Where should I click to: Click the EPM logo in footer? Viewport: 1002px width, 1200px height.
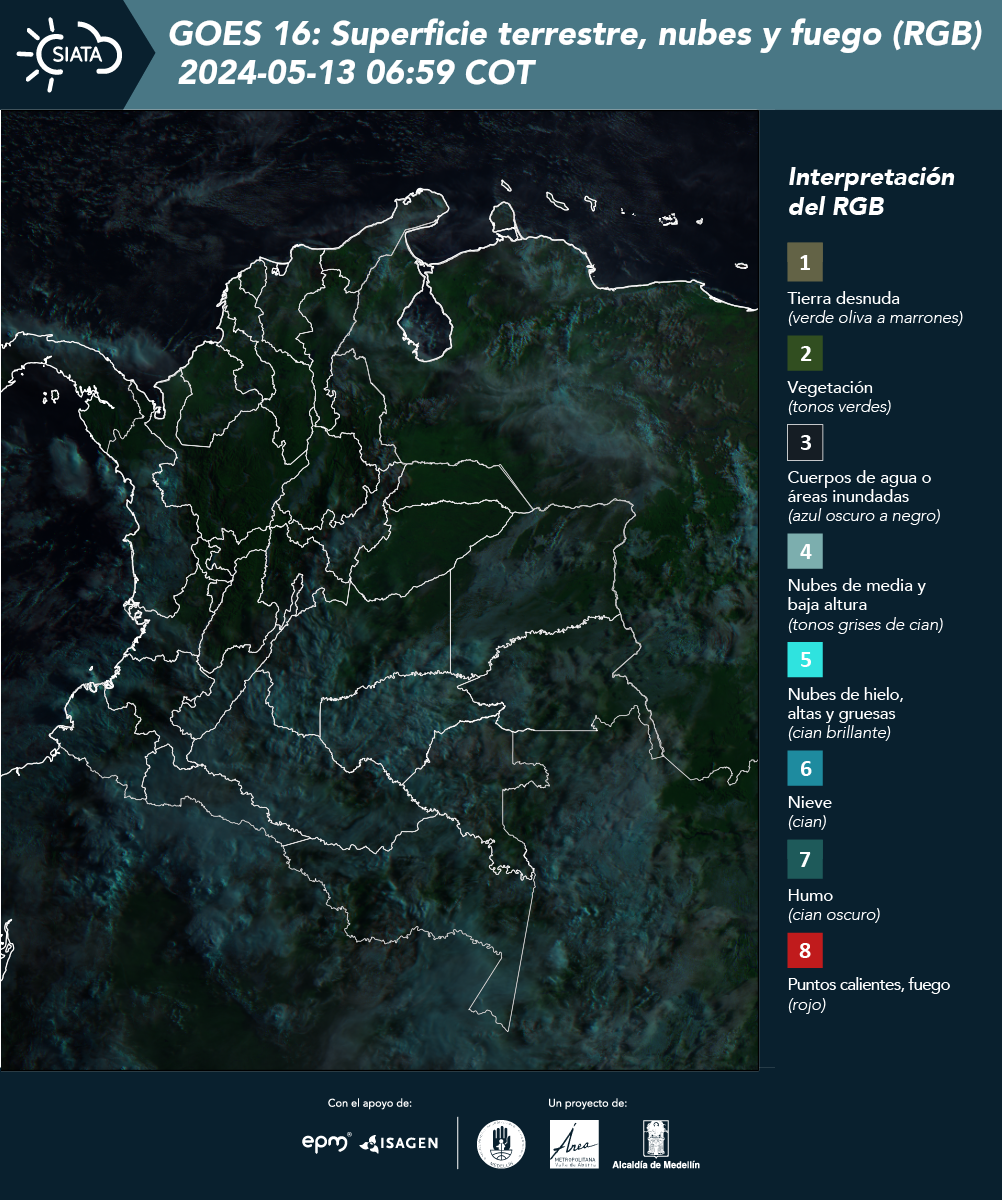327,1142
